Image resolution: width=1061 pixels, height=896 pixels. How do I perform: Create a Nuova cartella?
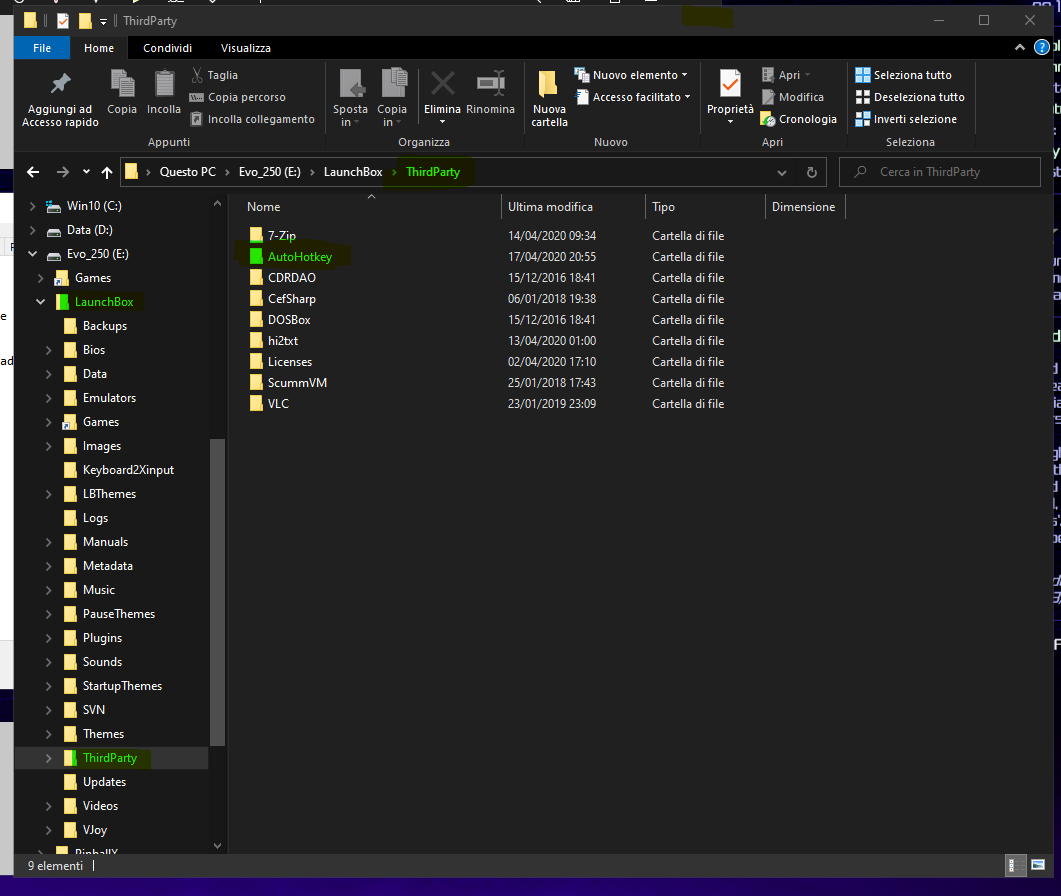(x=549, y=99)
